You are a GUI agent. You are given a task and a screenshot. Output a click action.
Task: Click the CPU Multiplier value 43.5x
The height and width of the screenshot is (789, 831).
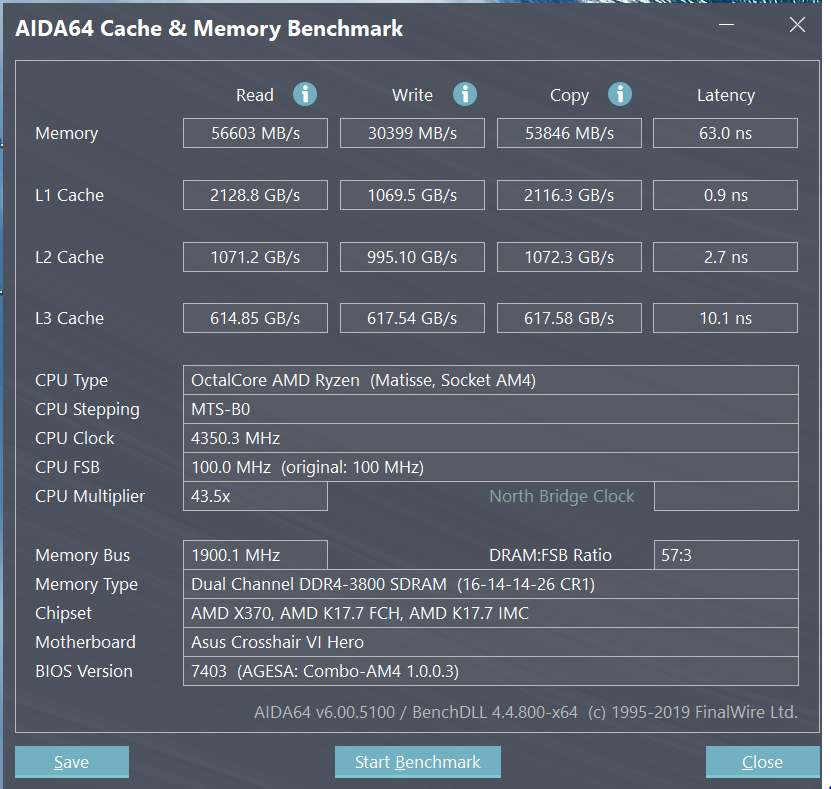255,496
